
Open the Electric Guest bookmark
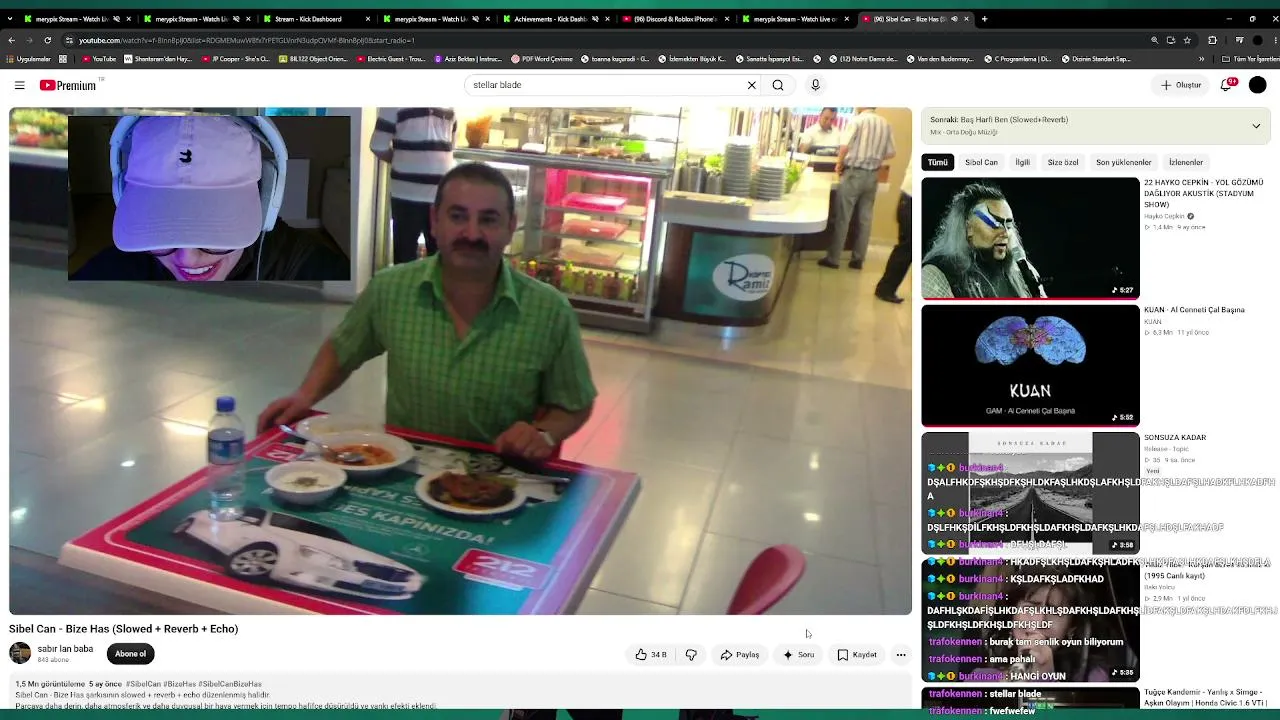click(392, 59)
